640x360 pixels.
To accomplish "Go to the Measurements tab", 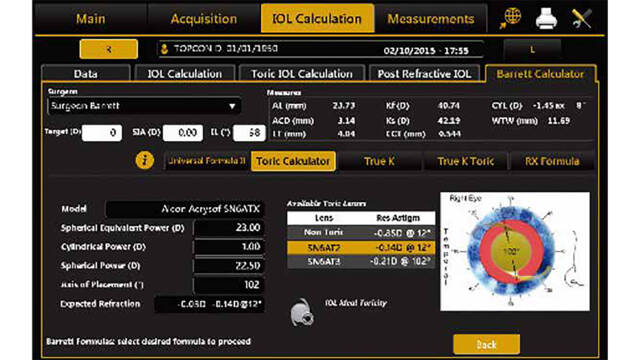I will [x=431, y=19].
